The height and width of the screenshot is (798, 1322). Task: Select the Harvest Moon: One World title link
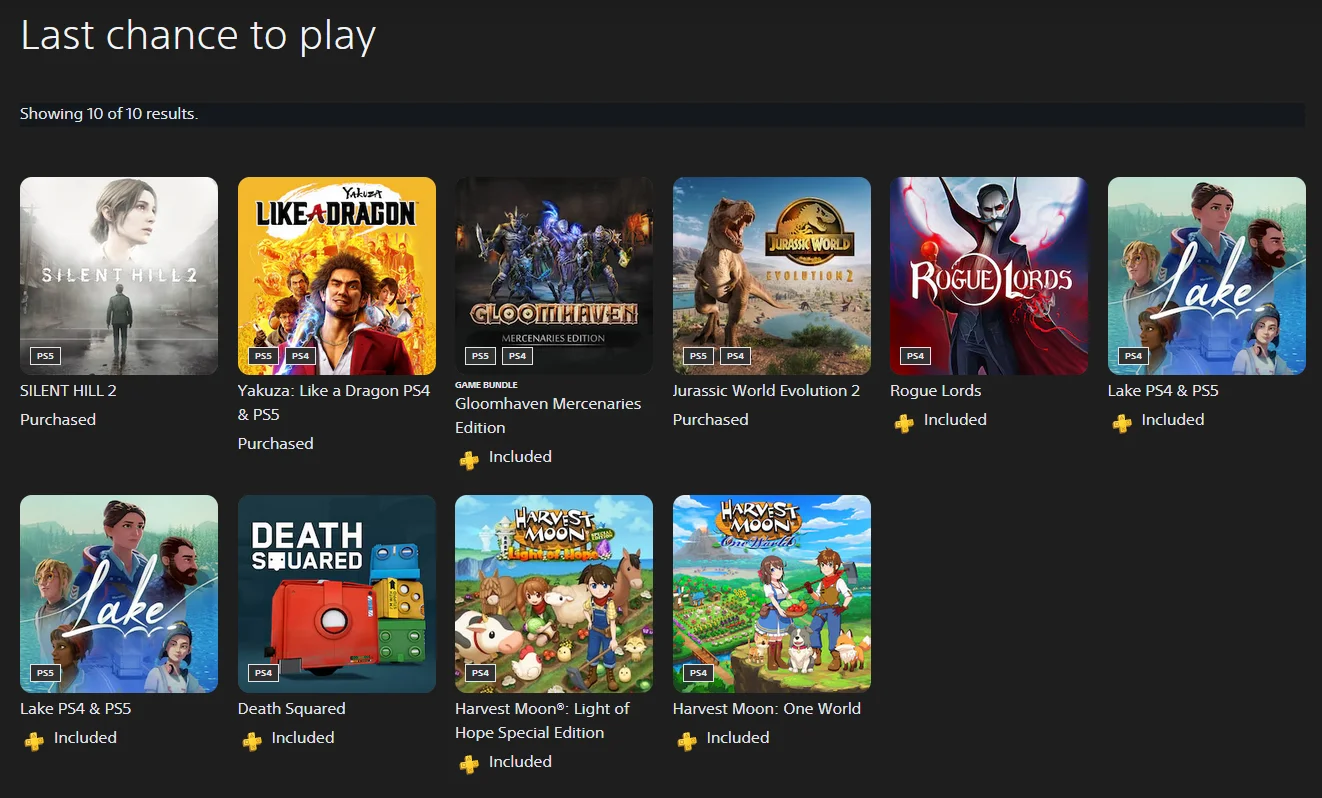click(x=767, y=709)
